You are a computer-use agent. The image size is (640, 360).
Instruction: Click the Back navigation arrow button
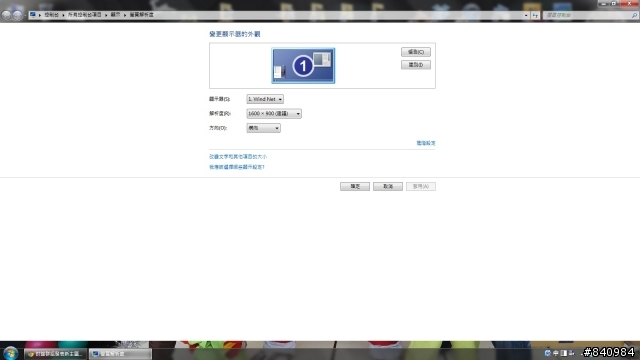coord(6,15)
